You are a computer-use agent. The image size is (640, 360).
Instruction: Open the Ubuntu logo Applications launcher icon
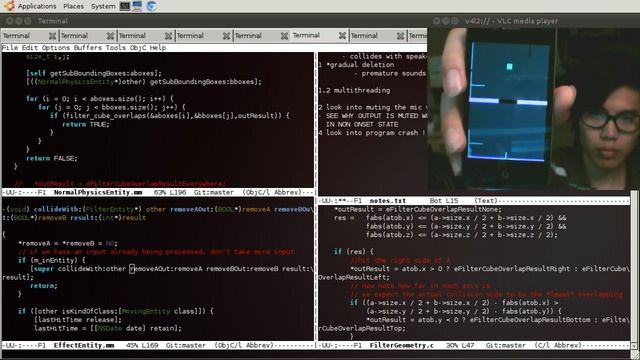(9, 6)
